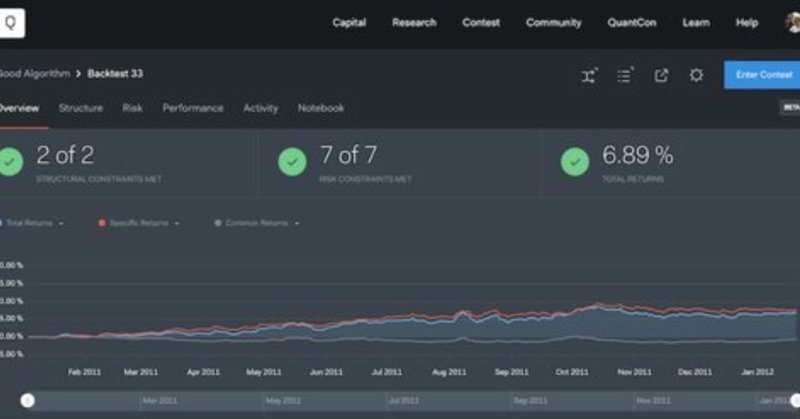Switch to the Performance tab
The height and width of the screenshot is (419, 800).
193,108
